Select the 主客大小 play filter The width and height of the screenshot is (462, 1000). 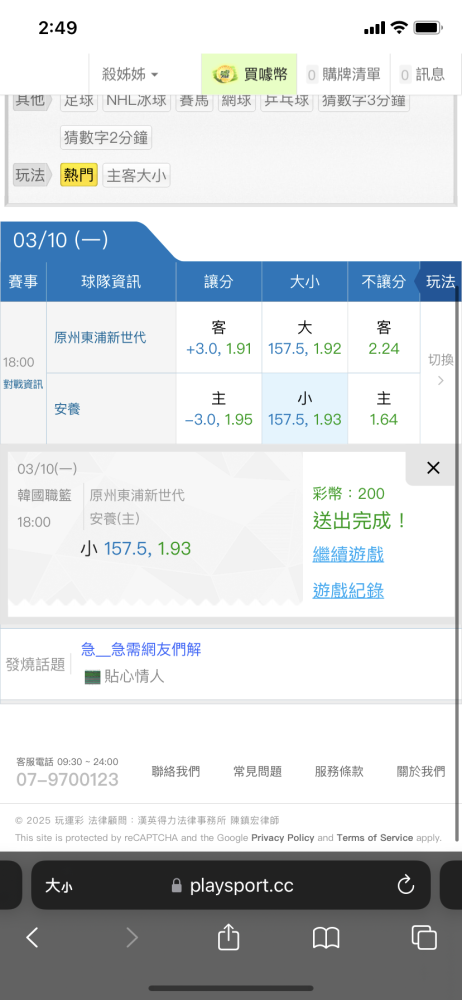coord(137,175)
